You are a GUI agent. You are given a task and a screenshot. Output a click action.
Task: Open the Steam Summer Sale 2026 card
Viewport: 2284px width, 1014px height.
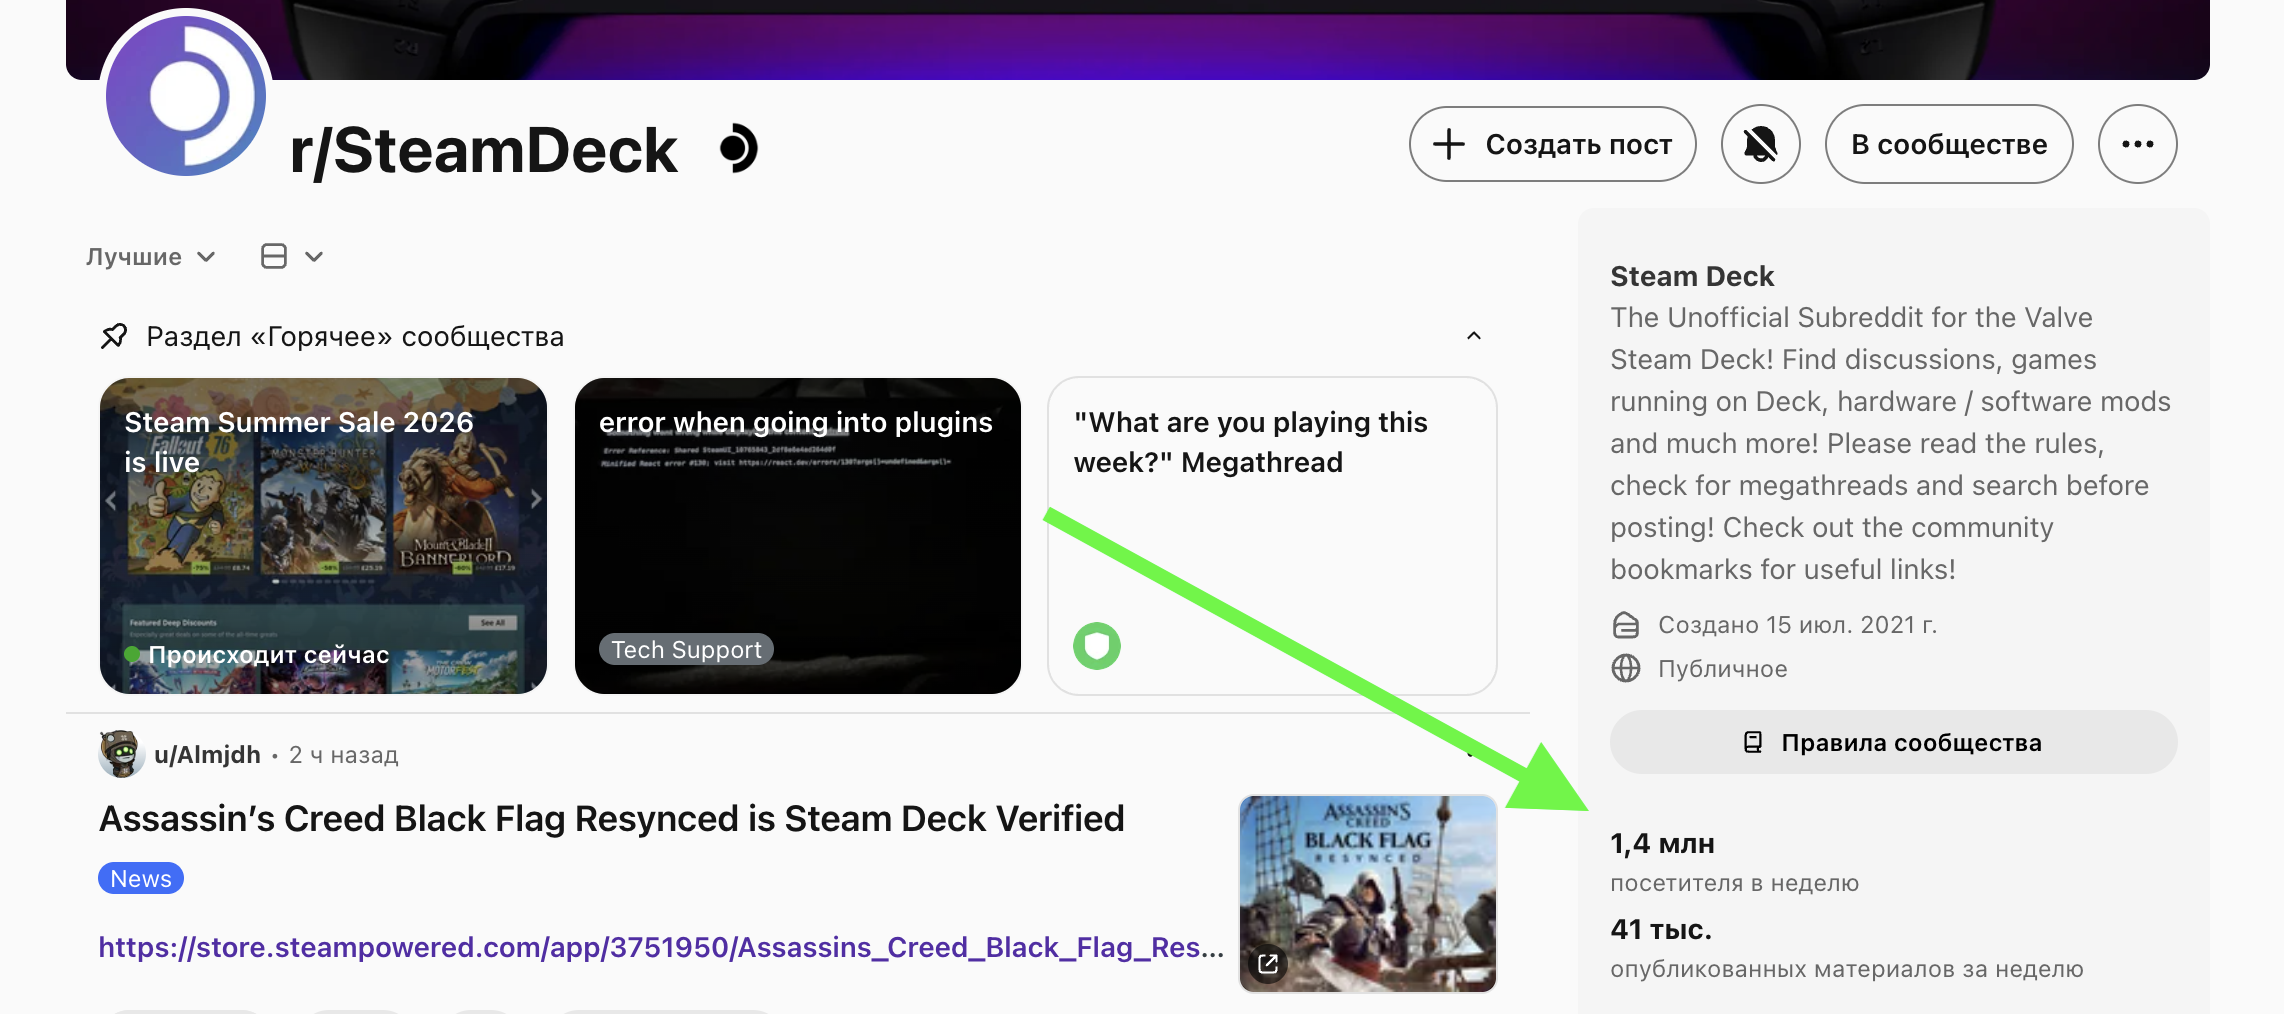coord(323,536)
